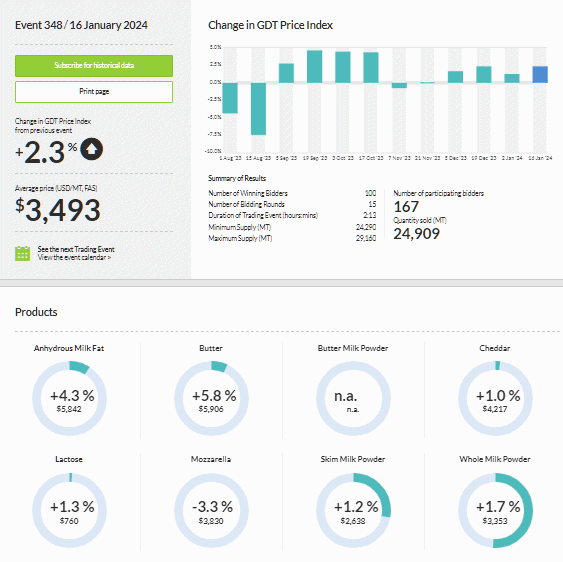Image resolution: width=563 pixels, height=562 pixels.
Task: Select the 5 Sep '23 chart bar
Action: click(x=287, y=73)
